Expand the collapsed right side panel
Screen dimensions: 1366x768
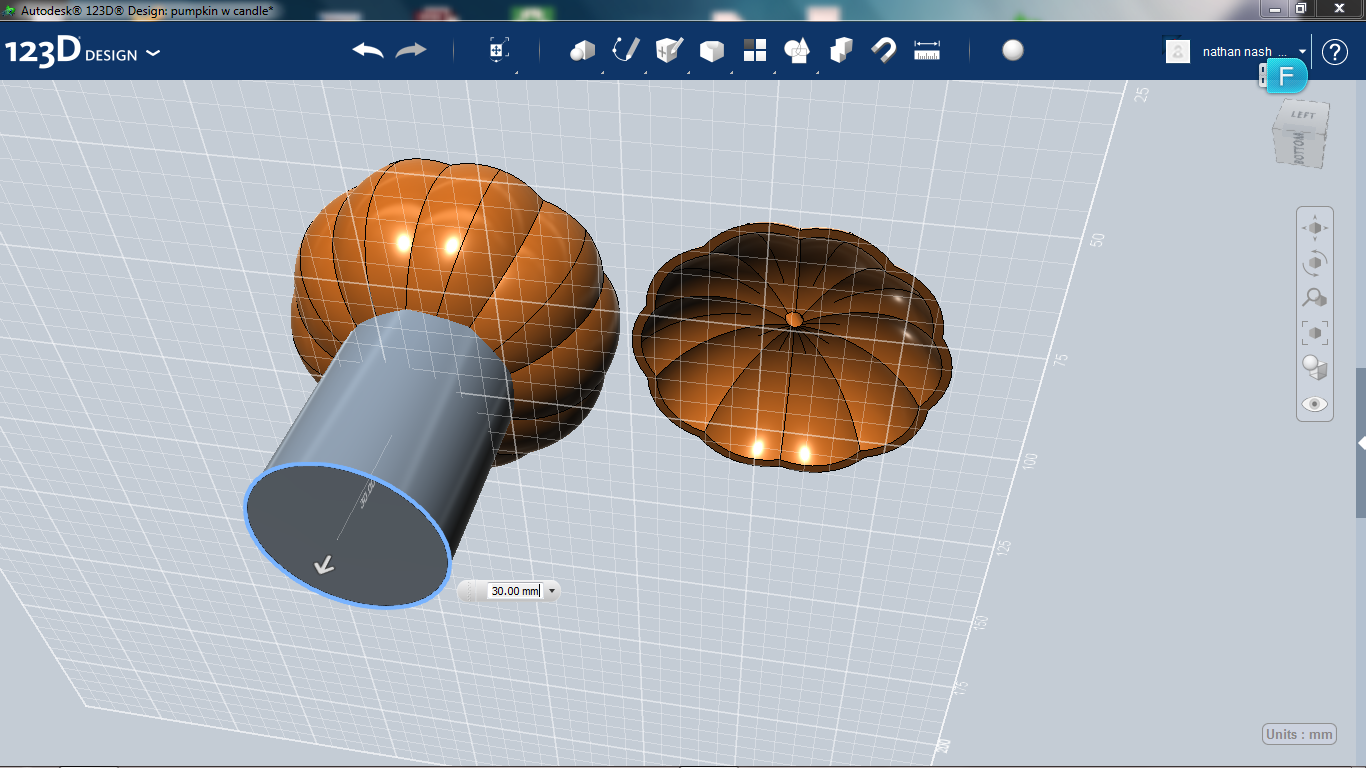click(1361, 442)
